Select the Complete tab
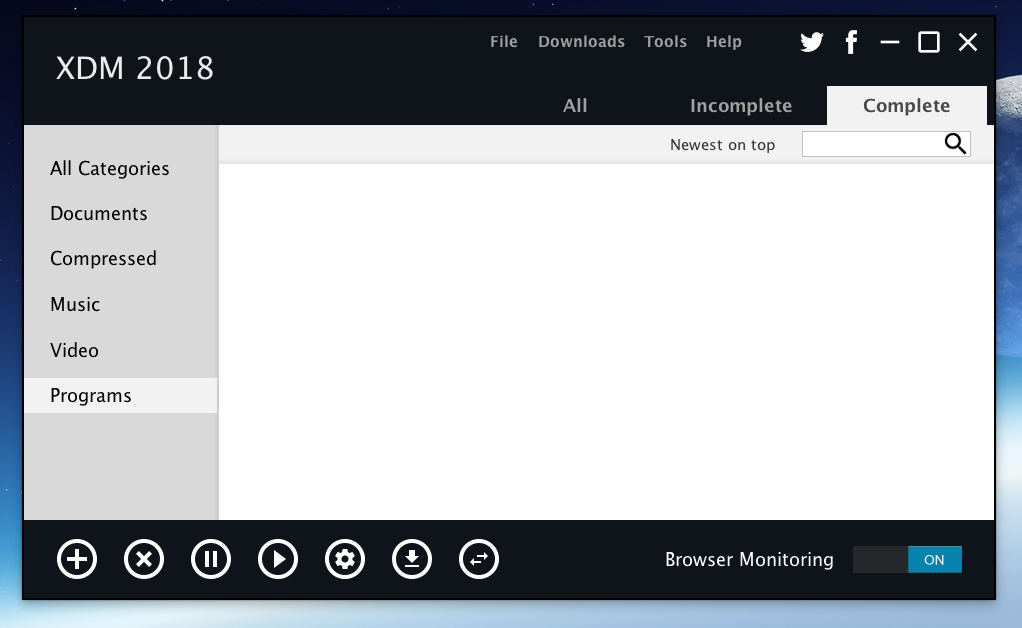1022x628 pixels. click(x=907, y=106)
